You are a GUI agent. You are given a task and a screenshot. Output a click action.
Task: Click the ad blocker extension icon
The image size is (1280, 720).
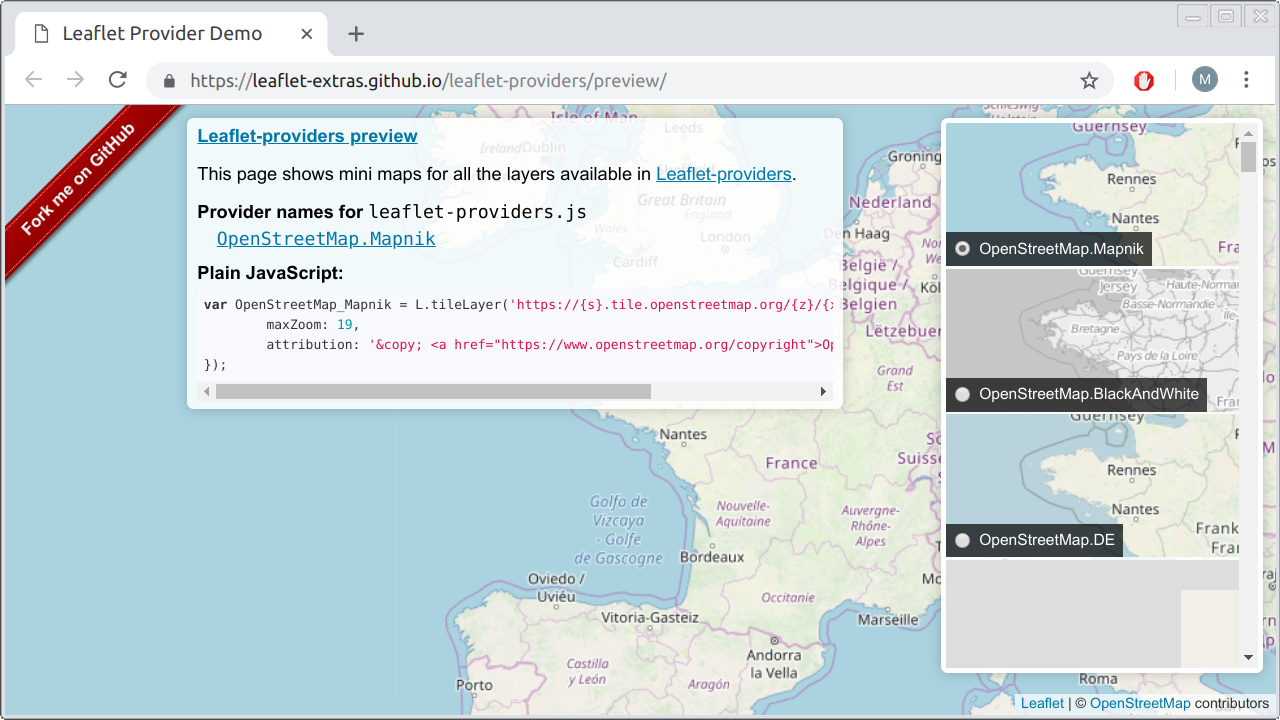(1143, 79)
